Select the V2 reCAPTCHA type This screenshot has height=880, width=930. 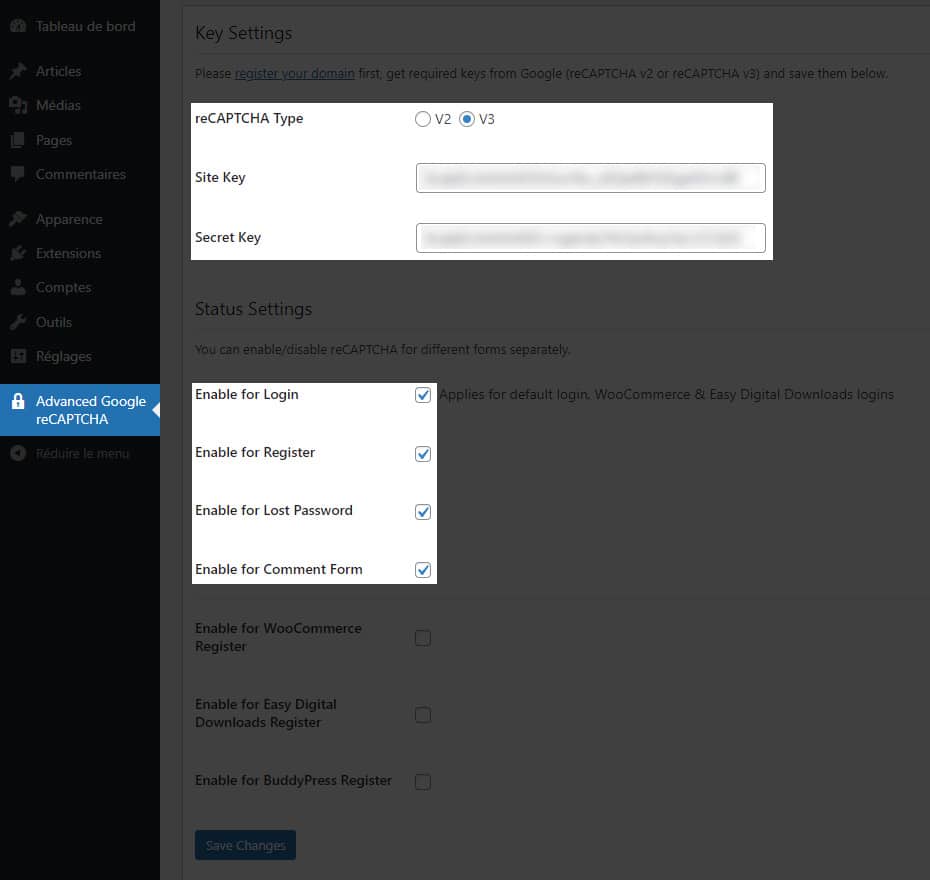pyautogui.click(x=423, y=119)
